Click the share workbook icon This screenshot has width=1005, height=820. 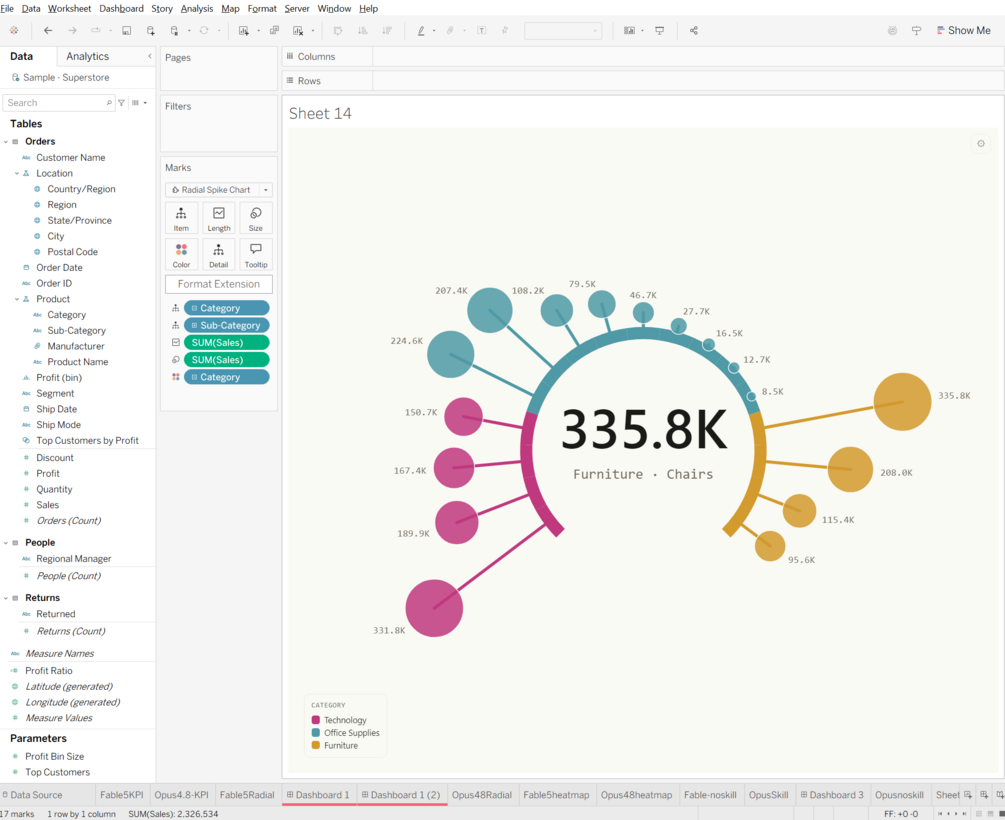694,30
